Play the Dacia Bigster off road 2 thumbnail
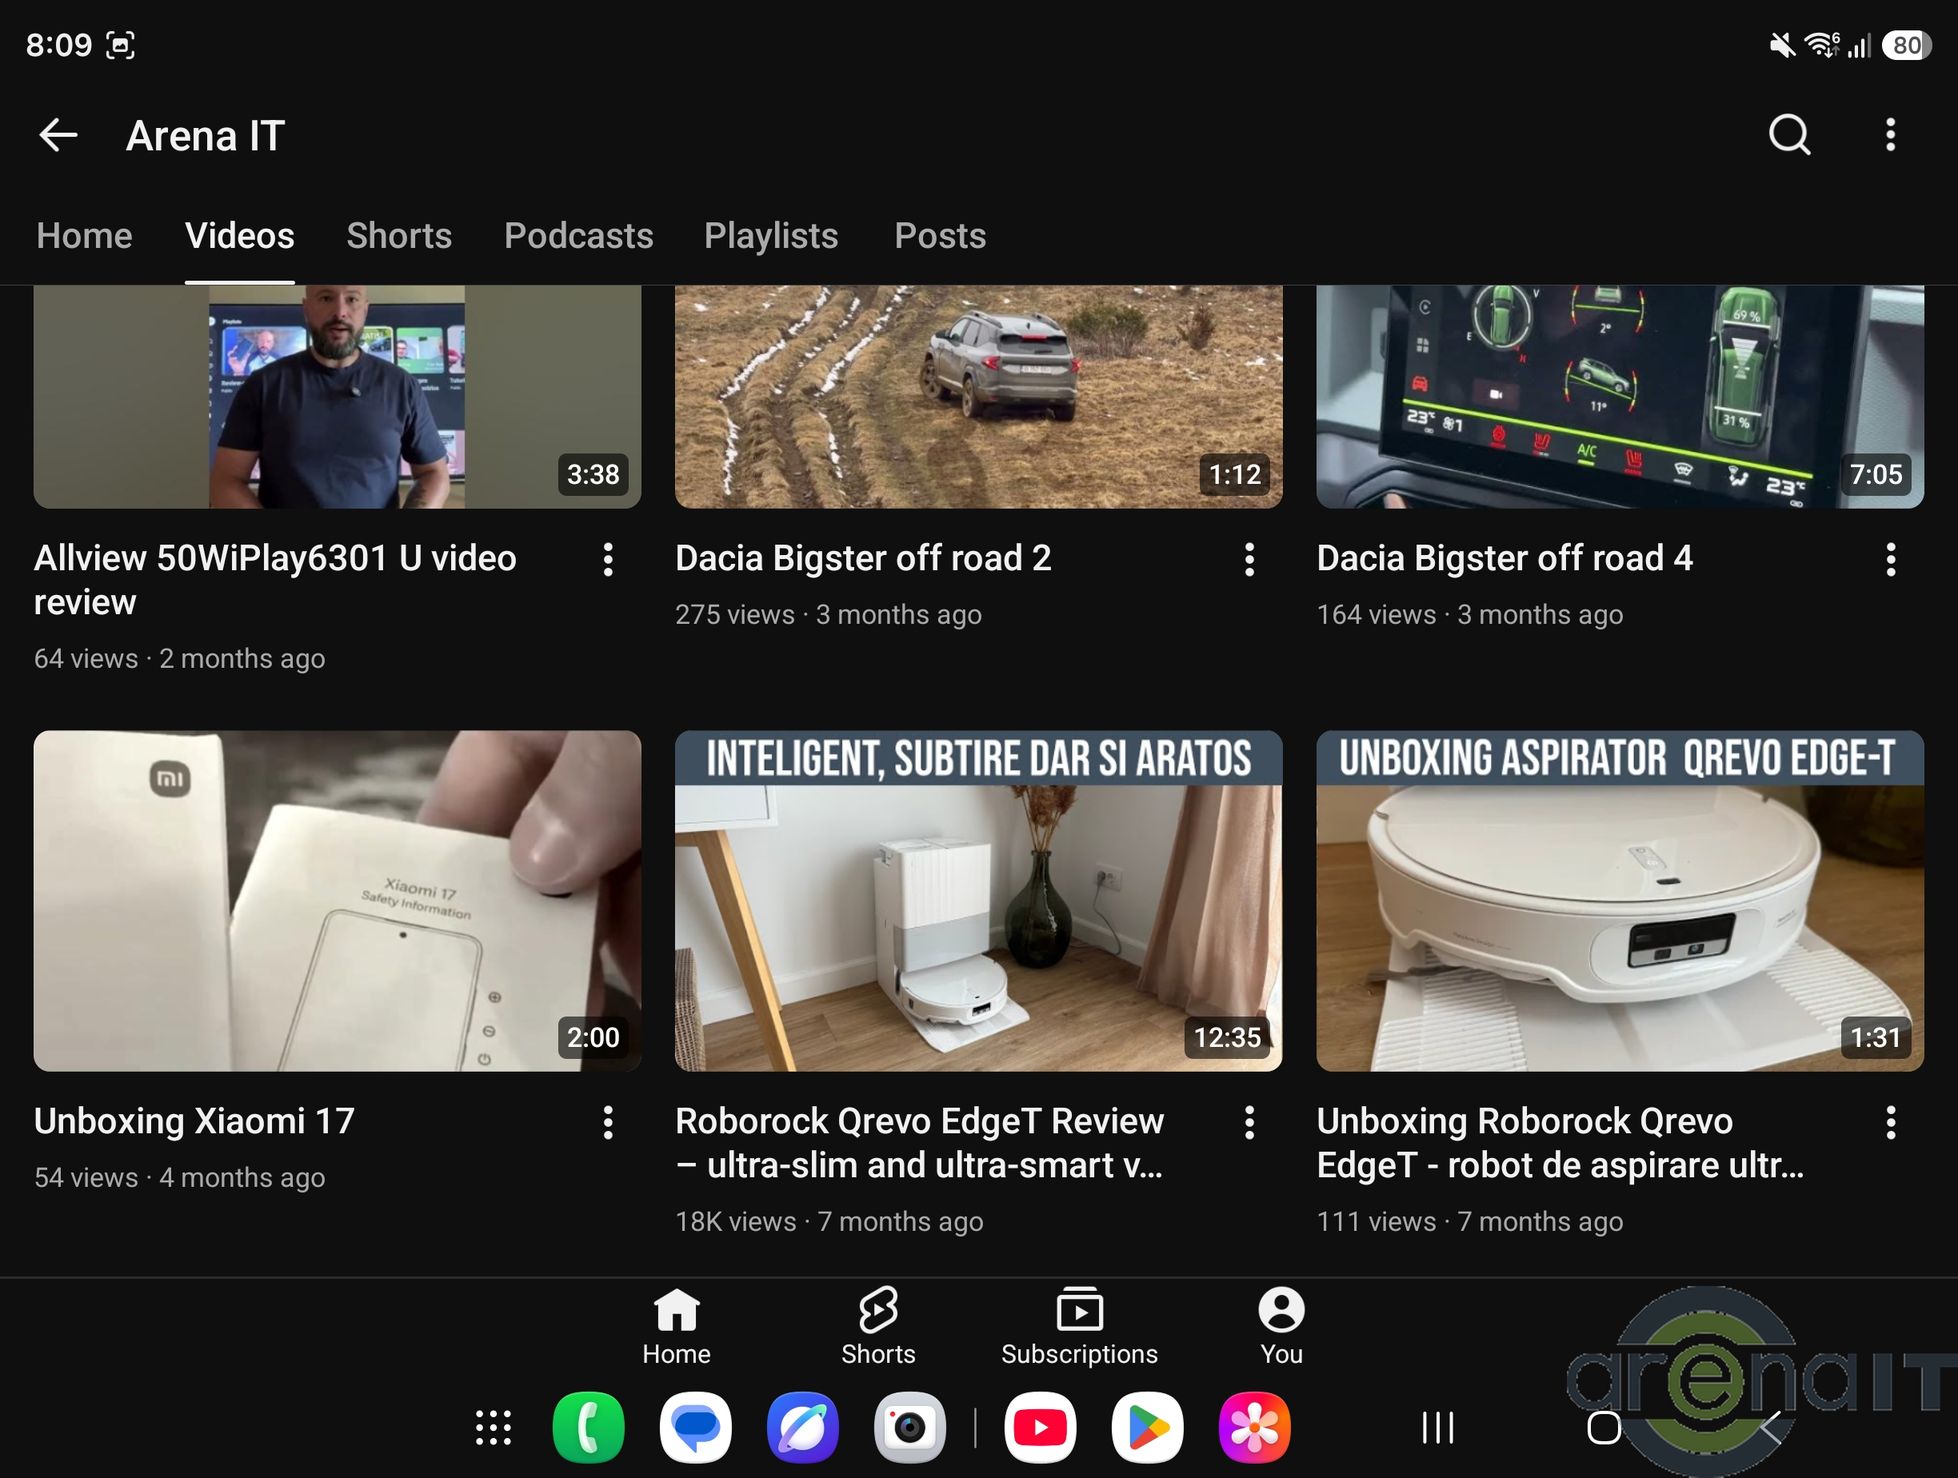Image resolution: width=1958 pixels, height=1478 pixels. (x=978, y=397)
